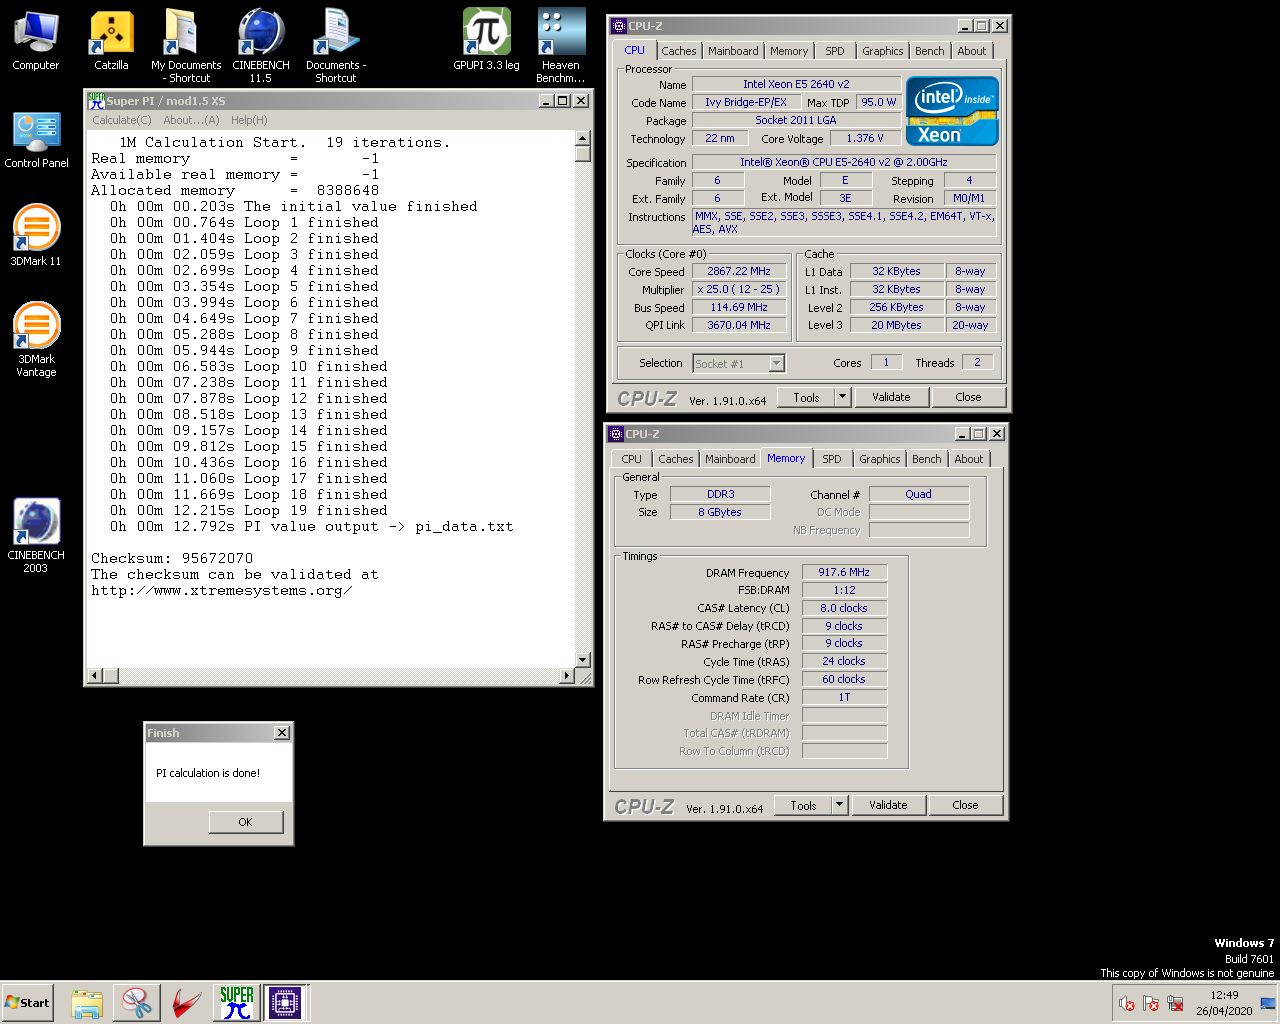Viewport: 1280px width, 1024px height.
Task: Open Snipping Tool from taskbar
Action: (136, 1002)
